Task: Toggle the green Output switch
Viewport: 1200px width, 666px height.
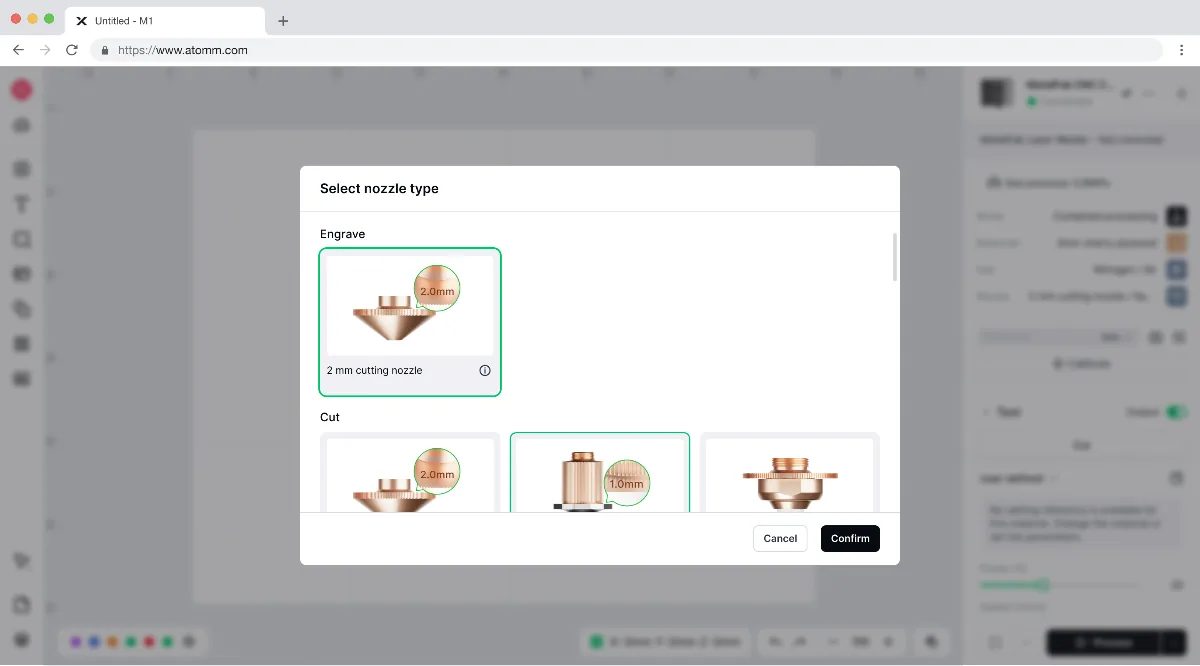Action: pos(1176,412)
